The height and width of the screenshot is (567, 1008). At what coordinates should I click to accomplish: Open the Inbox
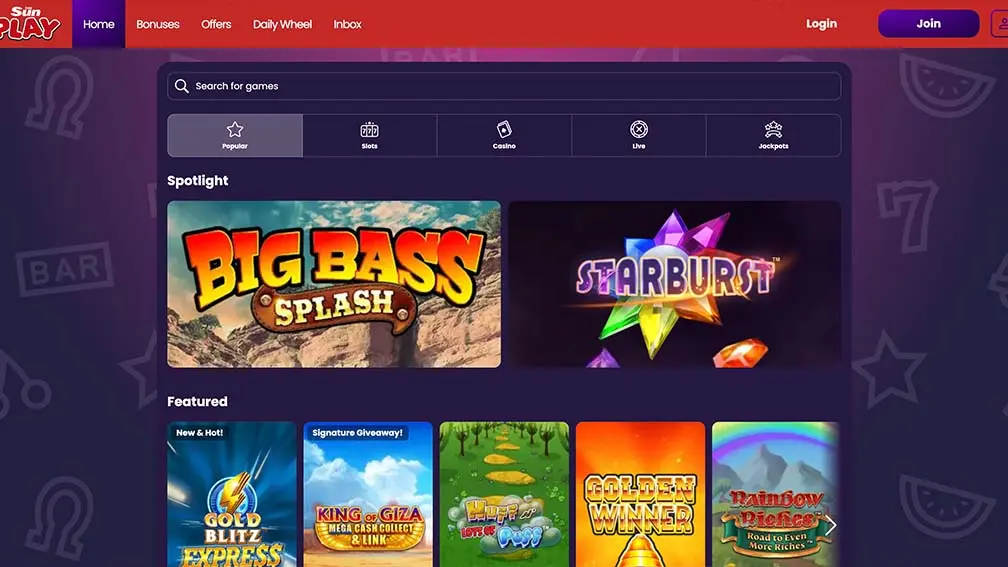coord(347,24)
